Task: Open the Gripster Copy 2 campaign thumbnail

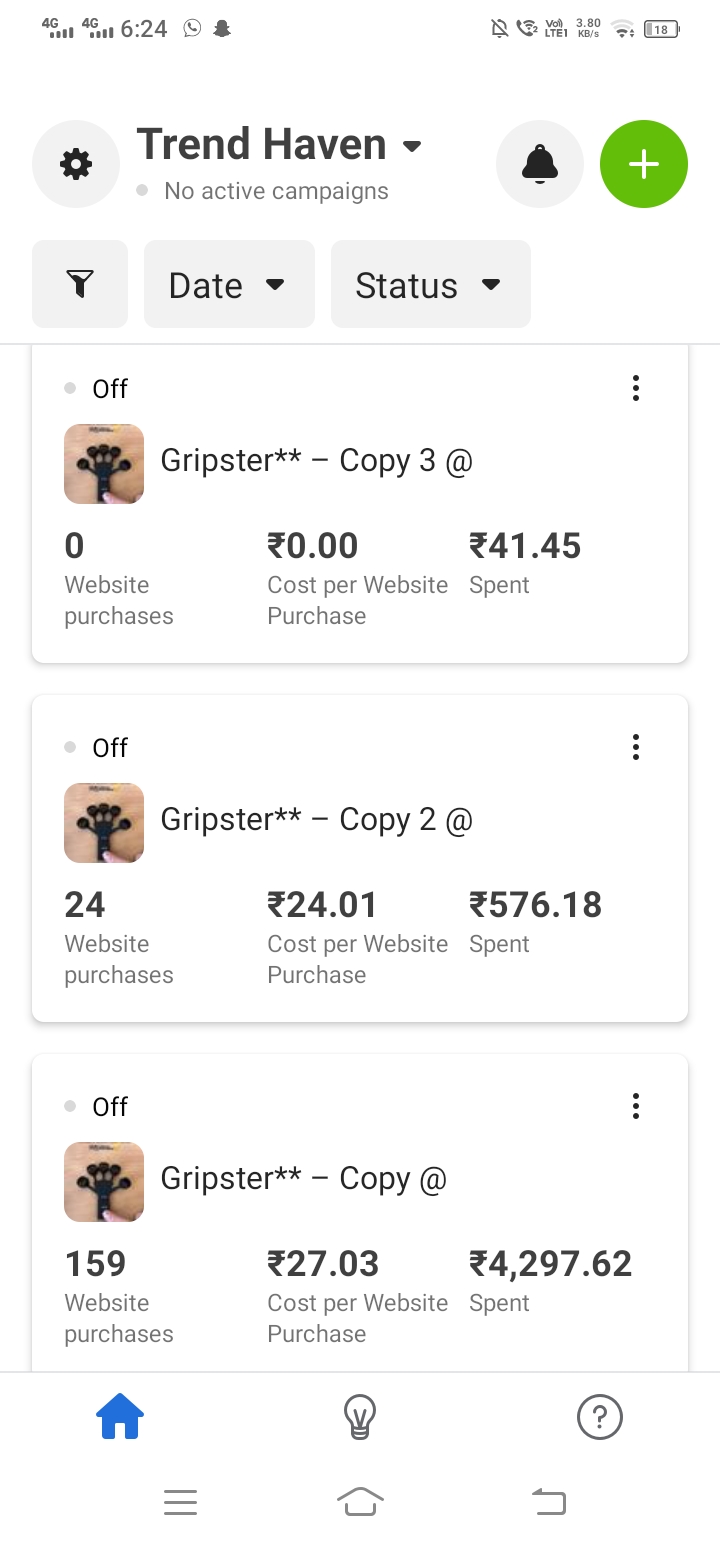Action: 104,823
